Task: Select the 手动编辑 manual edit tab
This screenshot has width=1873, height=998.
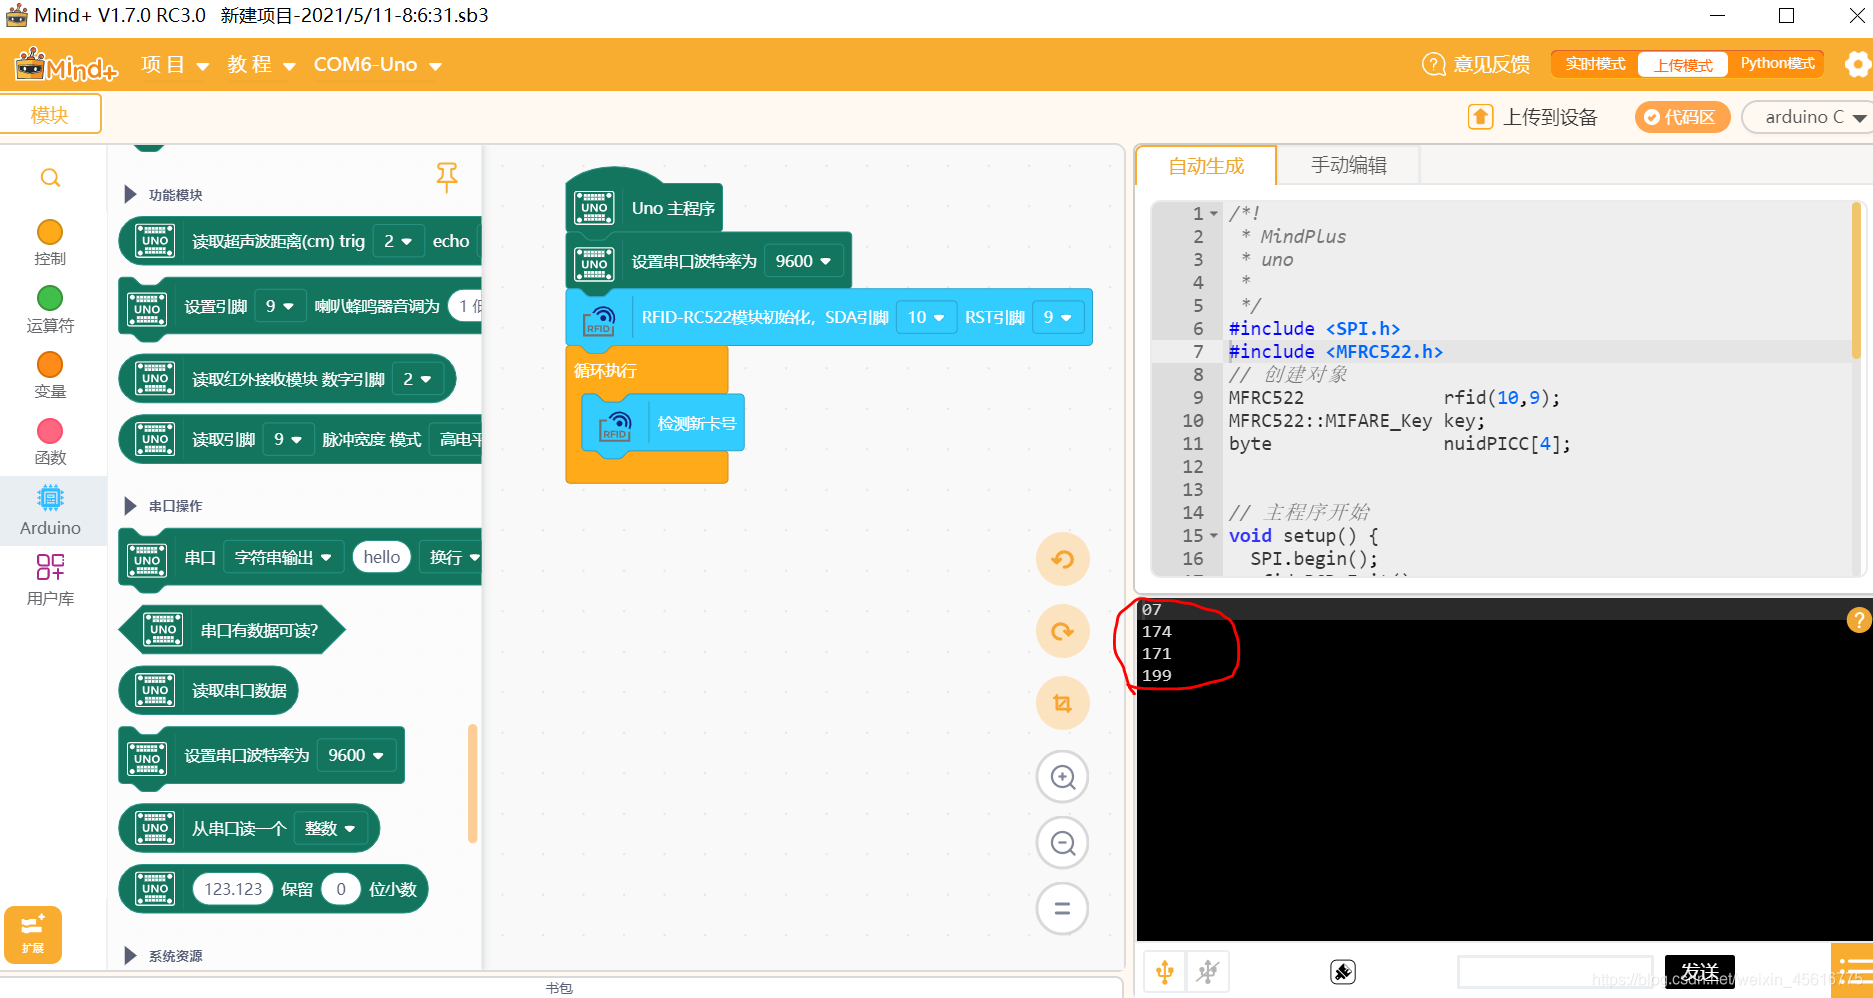Action: click(x=1348, y=165)
